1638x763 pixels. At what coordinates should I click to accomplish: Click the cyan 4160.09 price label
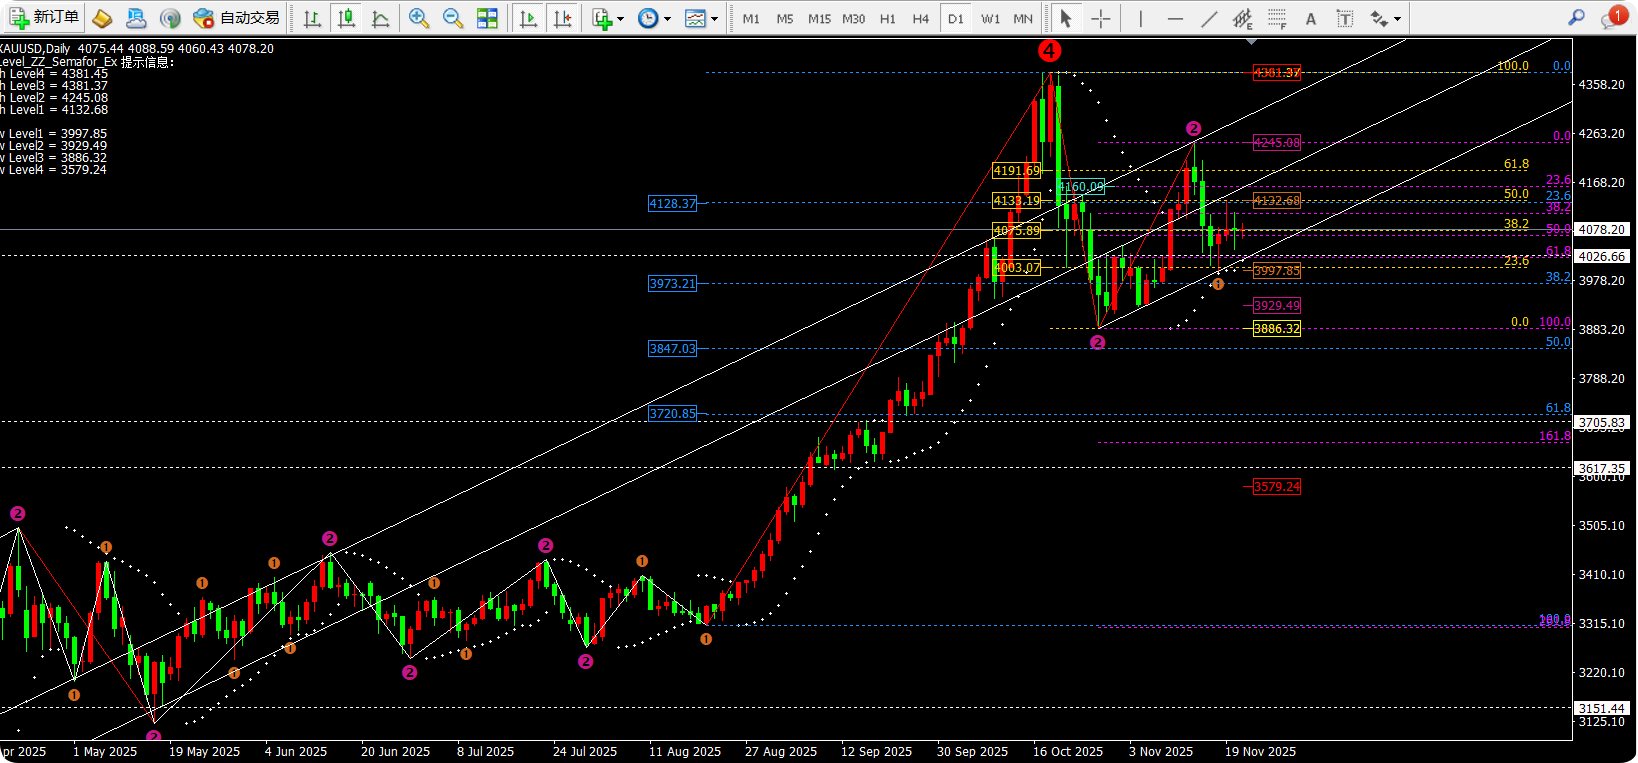(x=1081, y=186)
